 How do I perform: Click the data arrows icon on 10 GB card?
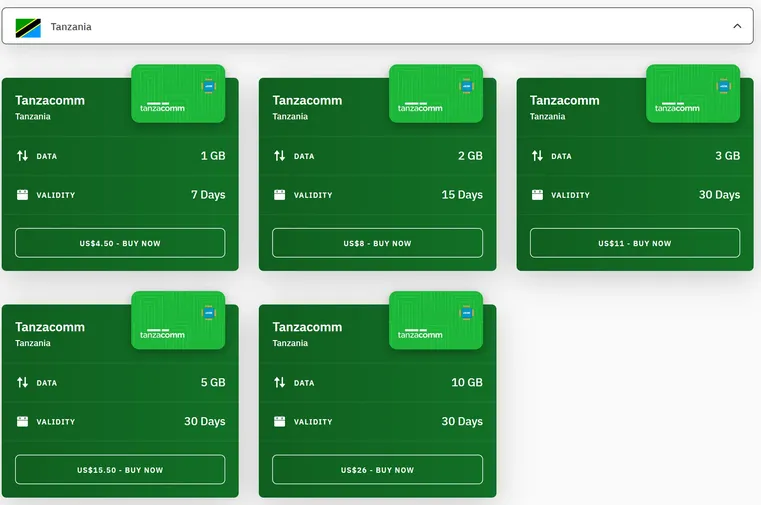tap(280, 382)
